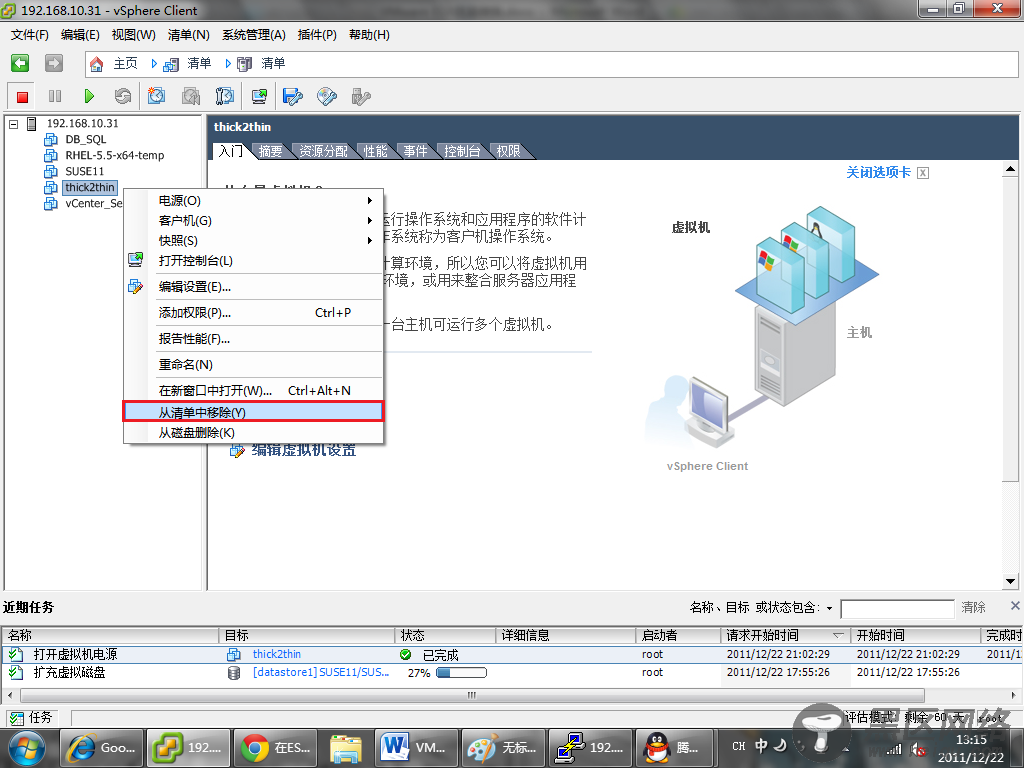Click the CD/DVD drive connect toolbar icon
This screenshot has height=768, width=1024.
(x=327, y=97)
